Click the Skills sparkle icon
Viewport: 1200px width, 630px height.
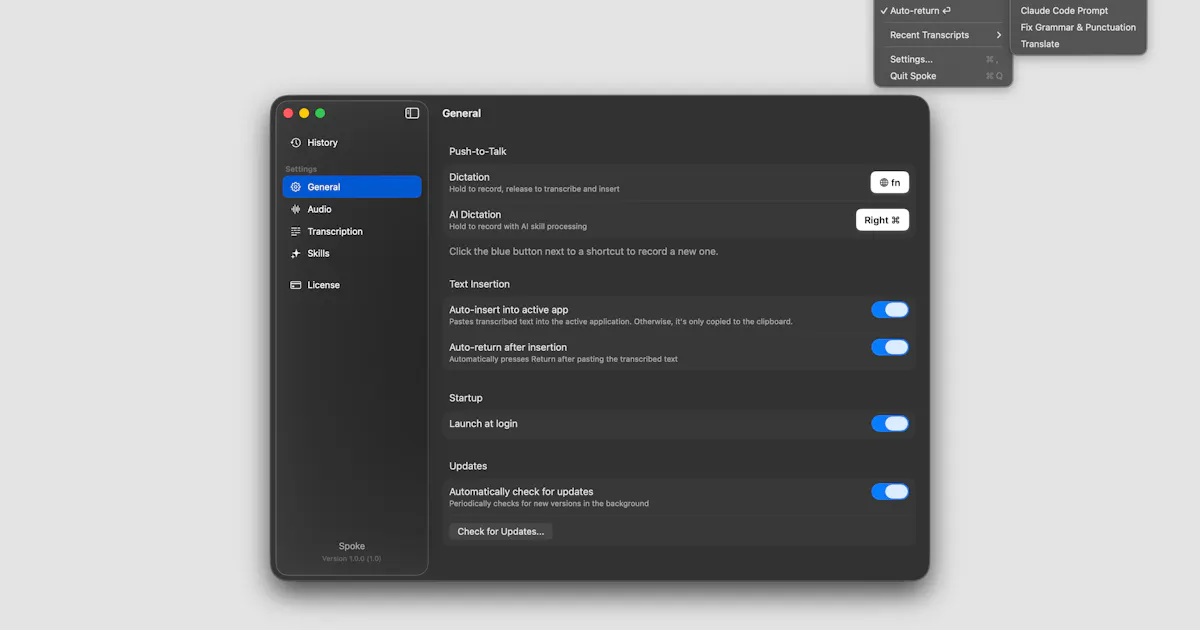[x=295, y=254]
